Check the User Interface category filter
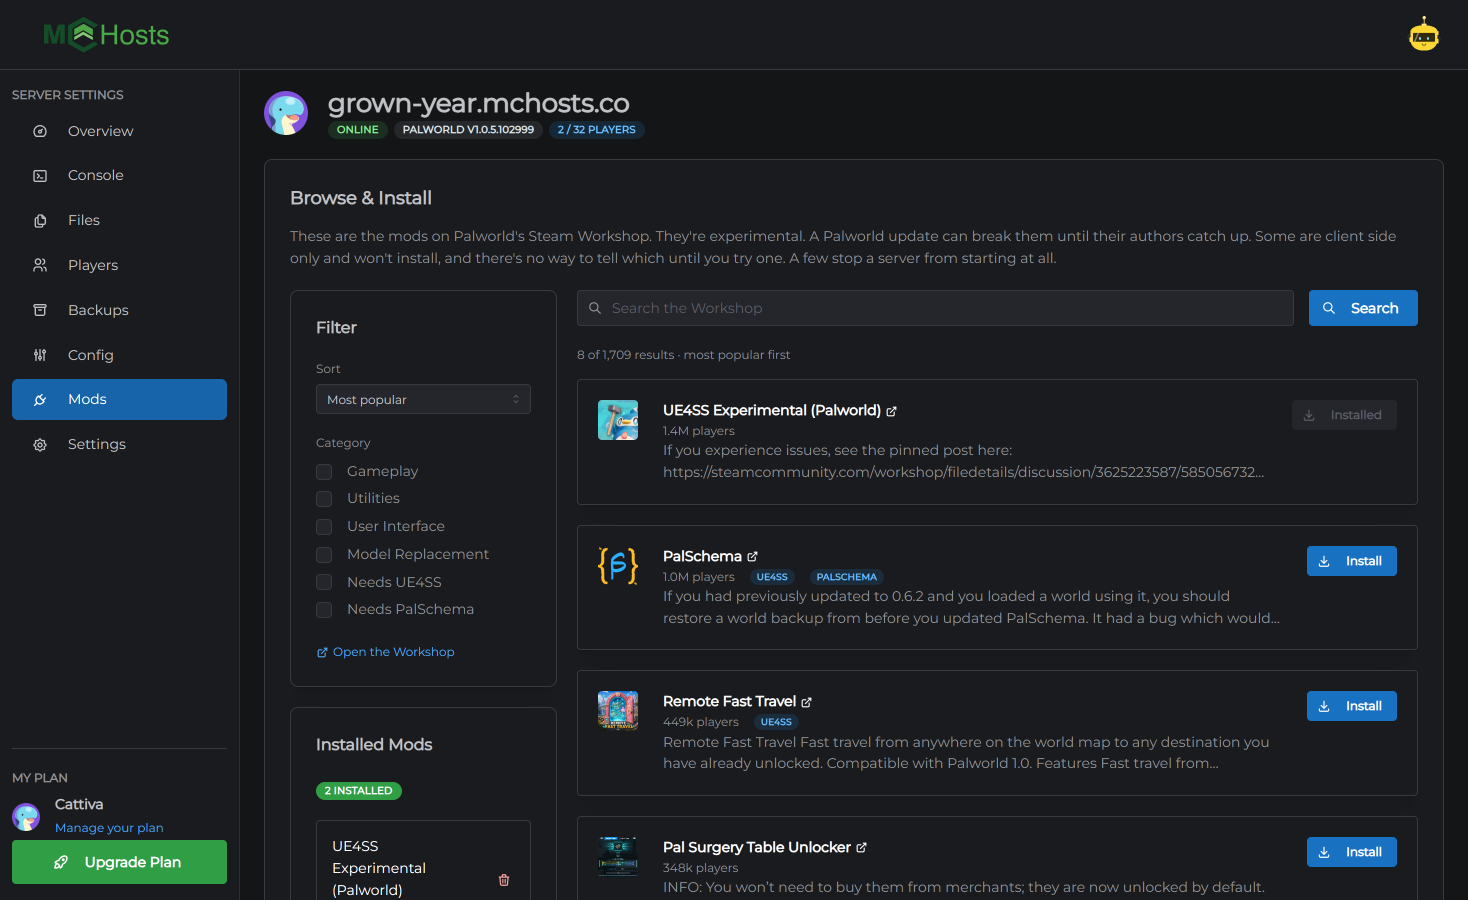This screenshot has width=1468, height=900. [x=324, y=527]
